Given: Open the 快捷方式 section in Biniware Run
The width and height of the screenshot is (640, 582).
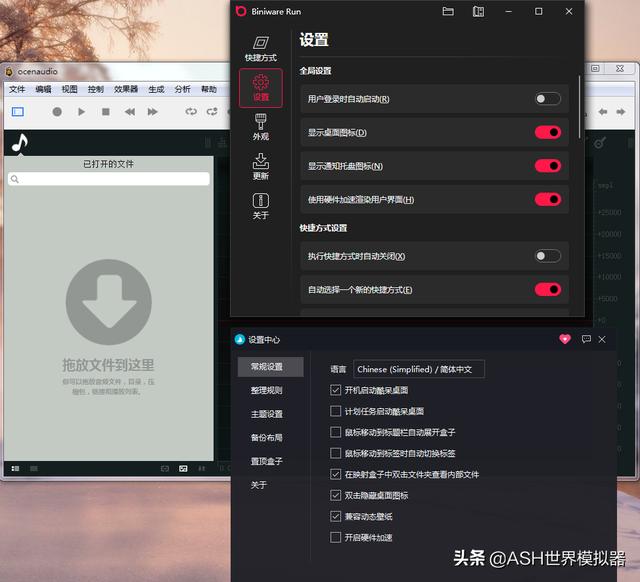Looking at the screenshot, I should click(260, 48).
